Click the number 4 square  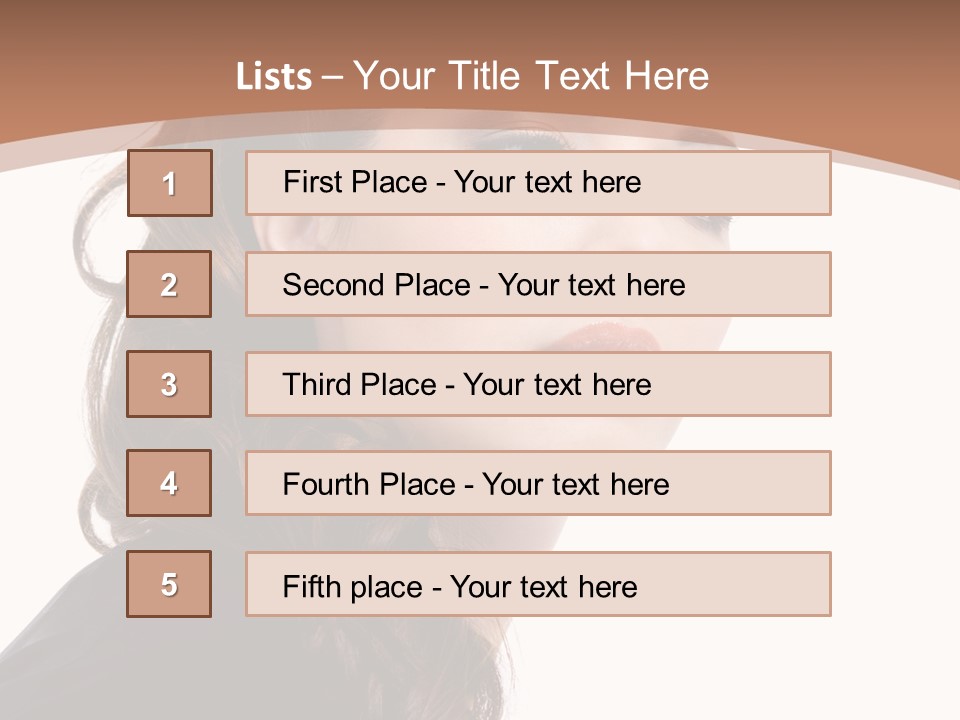tap(169, 483)
